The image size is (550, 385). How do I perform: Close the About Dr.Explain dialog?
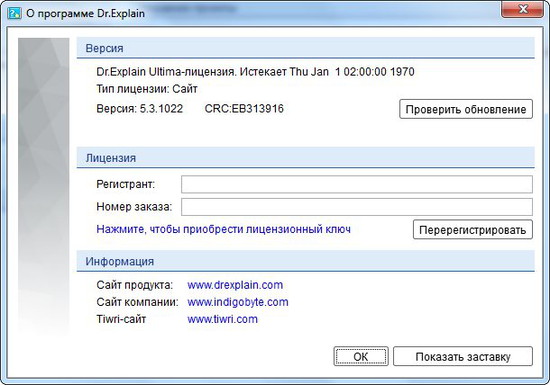pyautogui.click(x=522, y=9)
